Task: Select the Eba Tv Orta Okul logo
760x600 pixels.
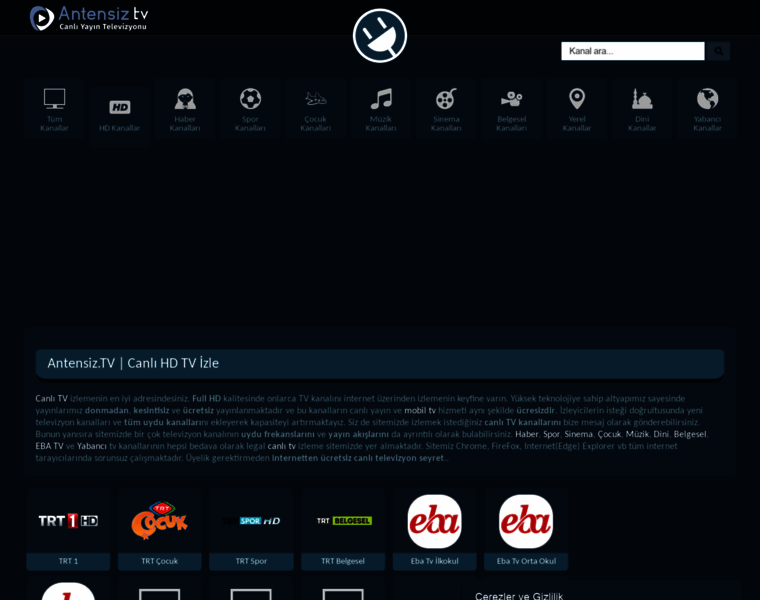Action: (526, 521)
